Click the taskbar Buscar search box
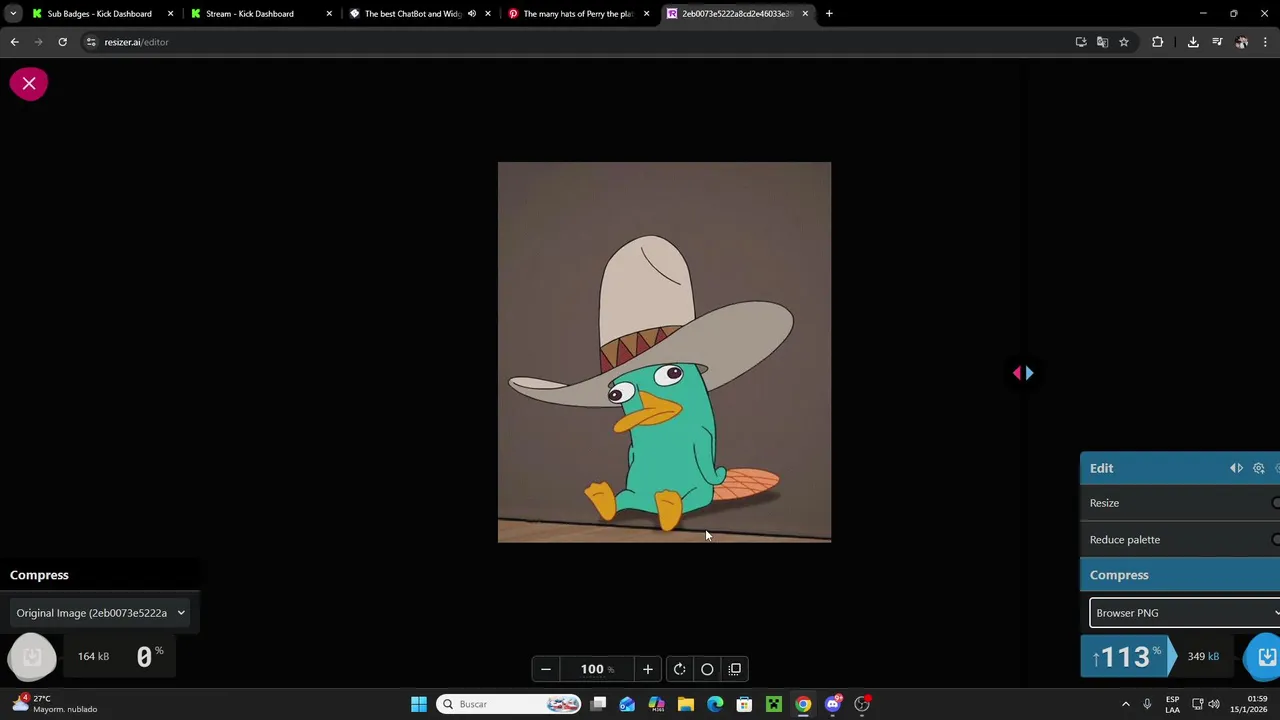The width and height of the screenshot is (1280, 720). pyautogui.click(x=510, y=704)
